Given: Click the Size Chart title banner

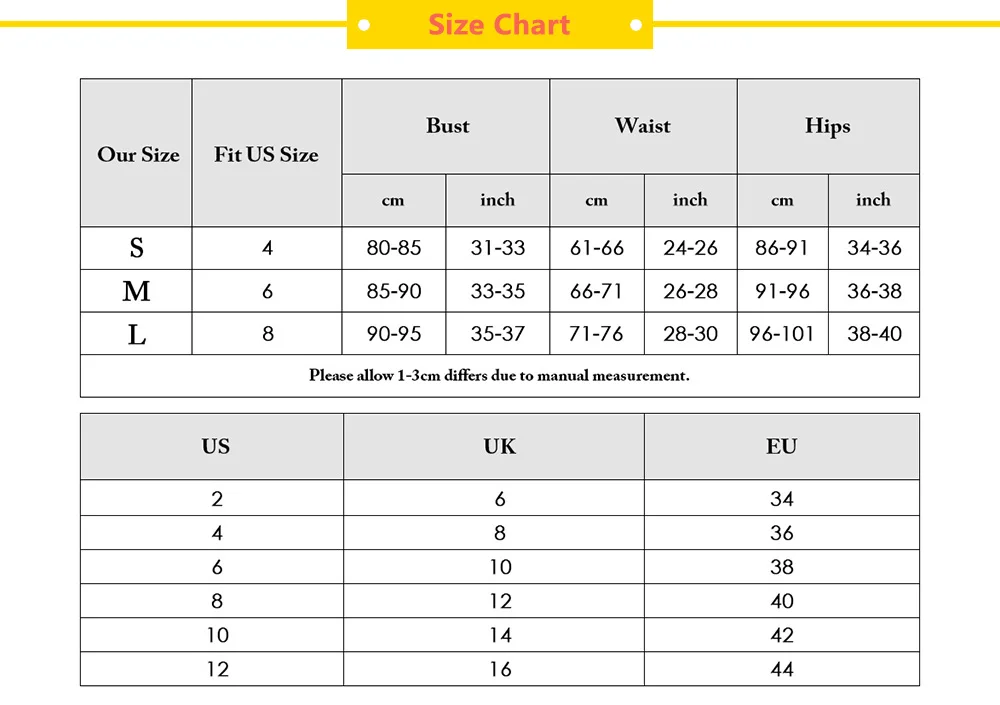Looking at the screenshot, I should (x=499, y=25).
